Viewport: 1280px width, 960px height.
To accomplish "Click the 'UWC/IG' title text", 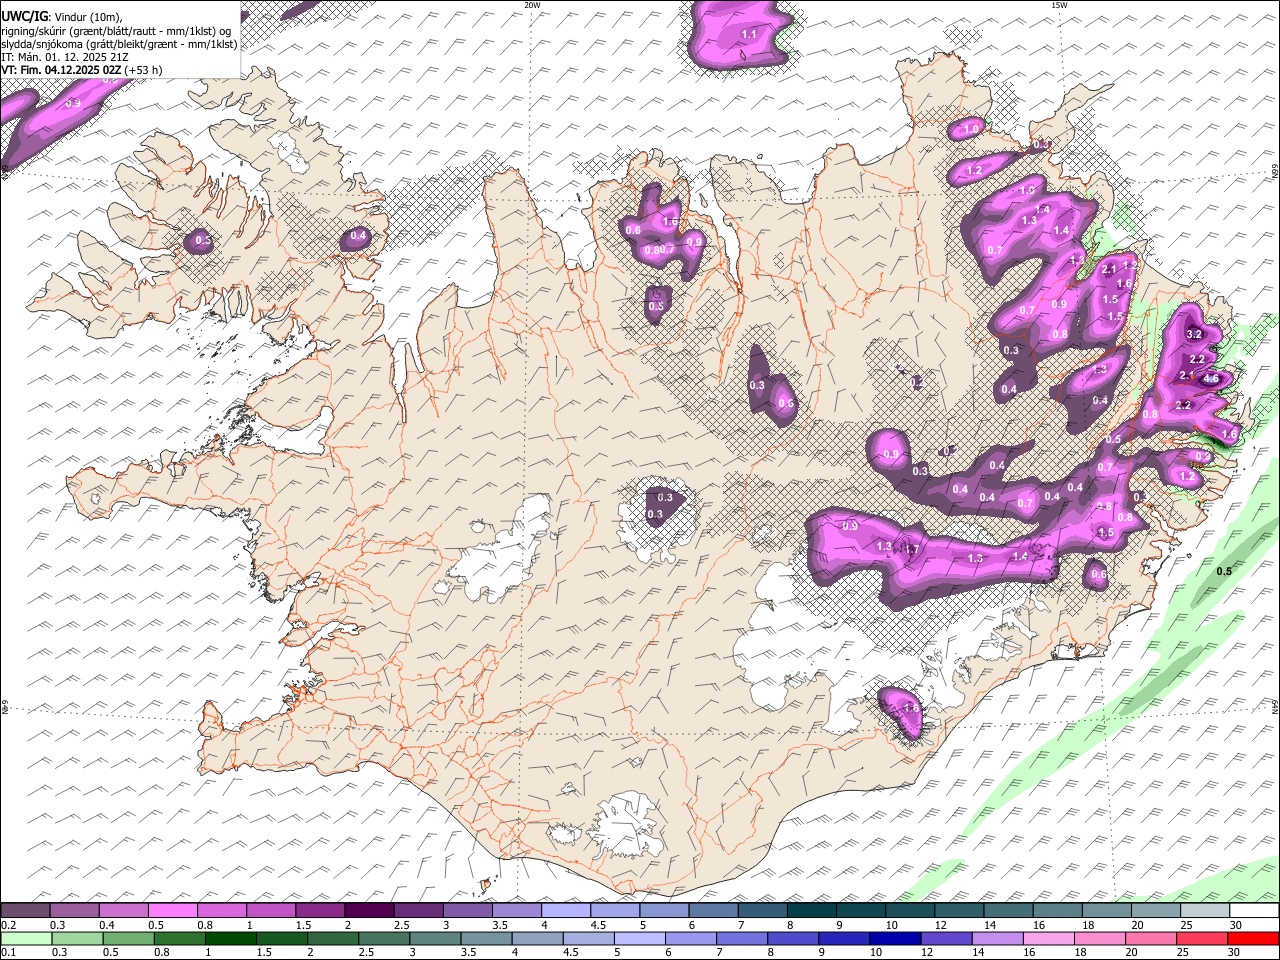I will [x=23, y=17].
